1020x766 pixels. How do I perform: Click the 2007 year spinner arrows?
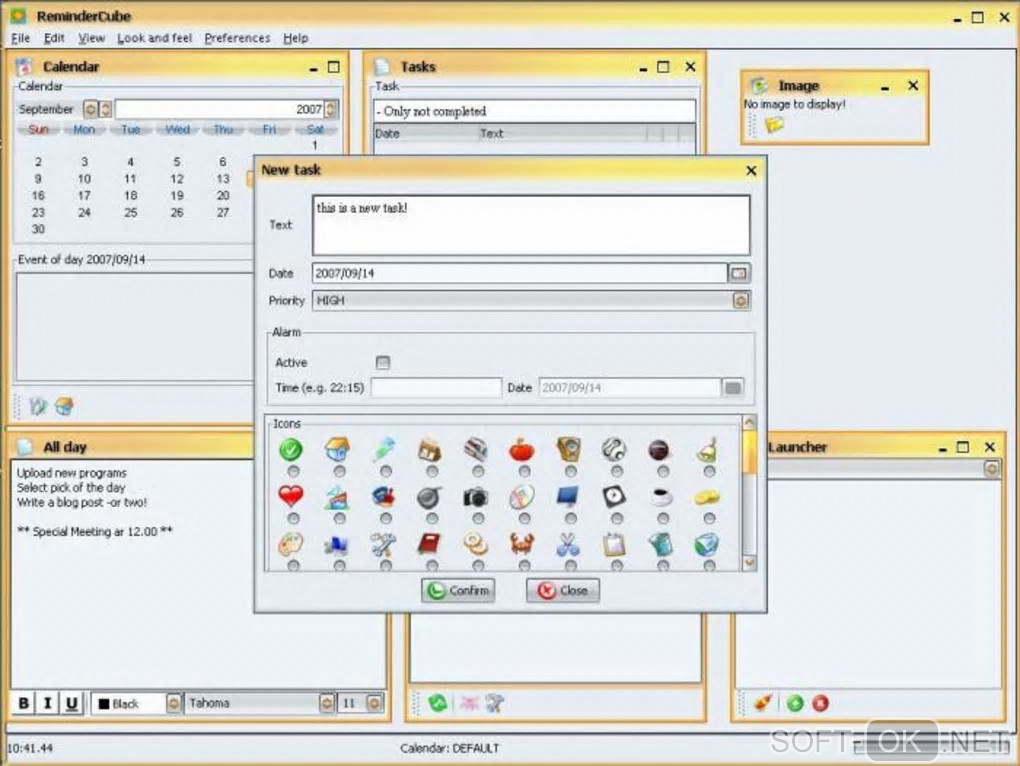(331, 109)
